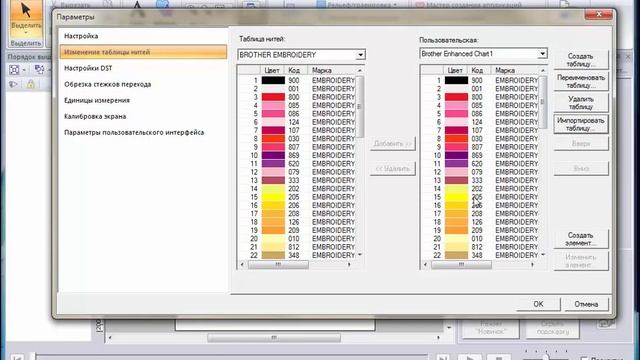Select row 11 code 620 in left table
Viewport: 640px width, 360px height.
(x=297, y=164)
